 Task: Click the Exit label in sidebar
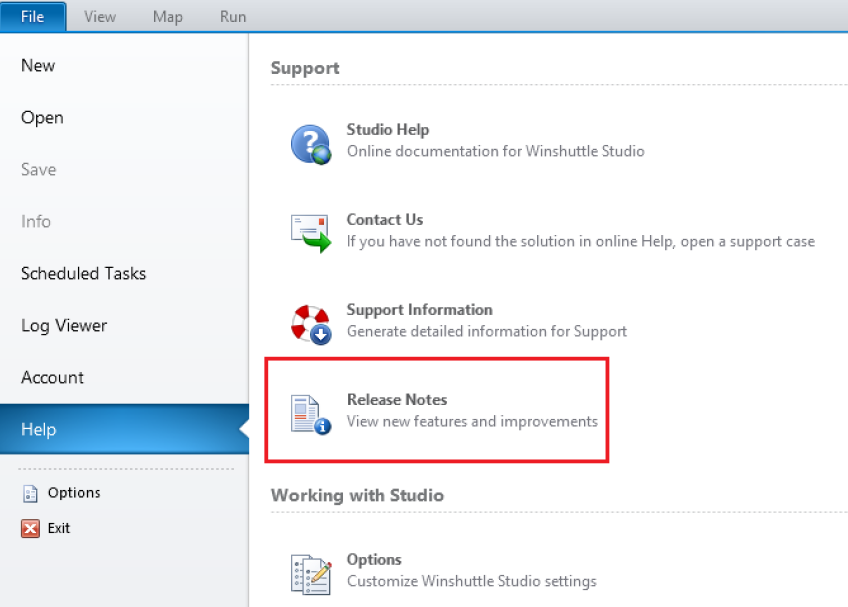59,528
